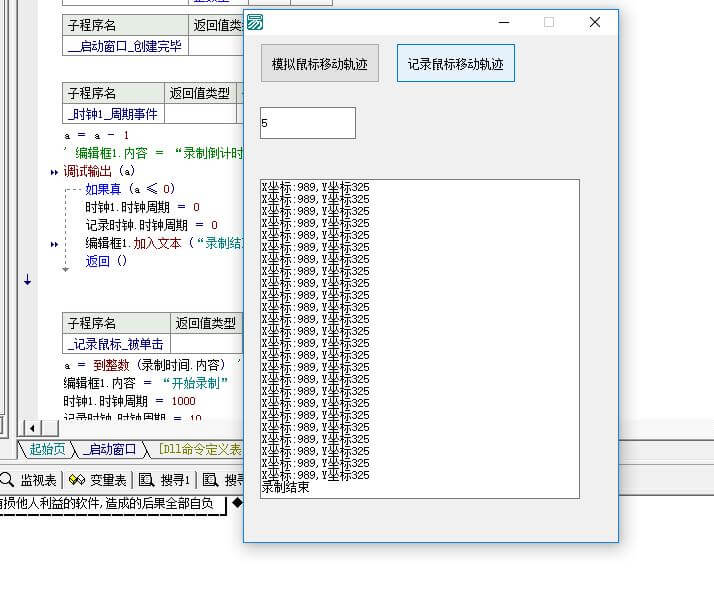This screenshot has height=595, width=714.
Task: Select the _时钟1_周期事件 subroutine name cell
Action: click(112, 114)
